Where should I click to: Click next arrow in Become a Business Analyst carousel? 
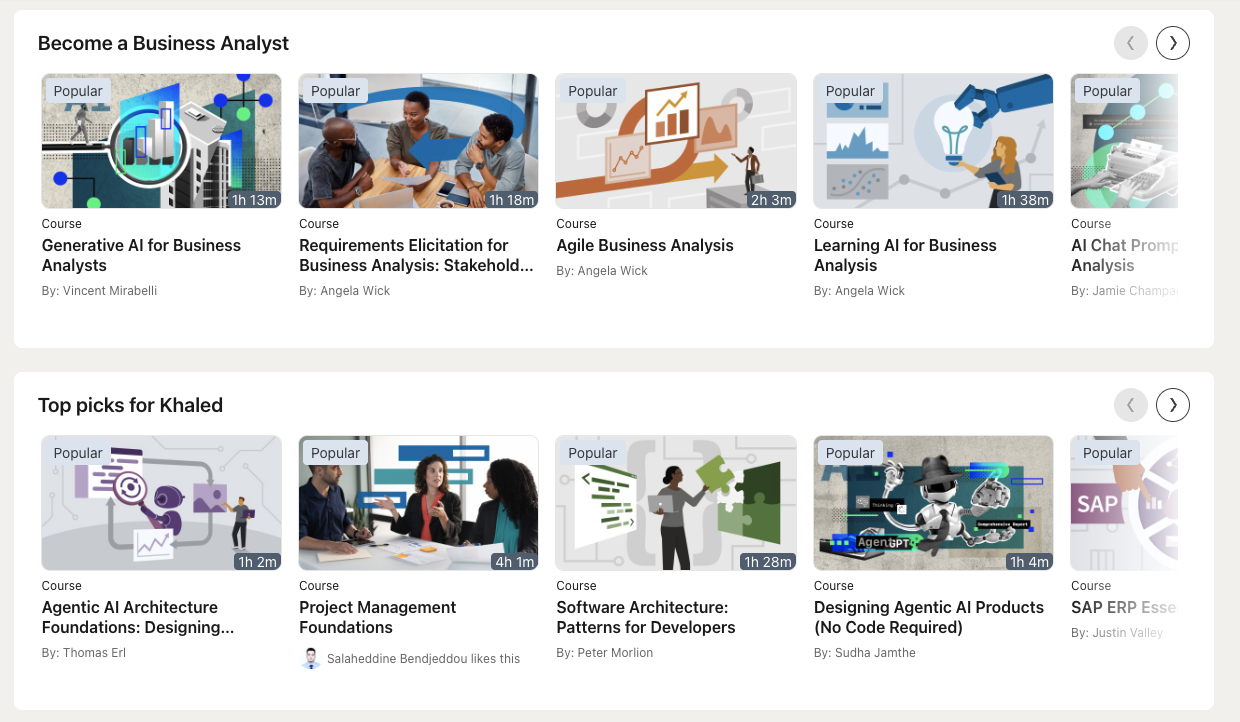(1172, 43)
